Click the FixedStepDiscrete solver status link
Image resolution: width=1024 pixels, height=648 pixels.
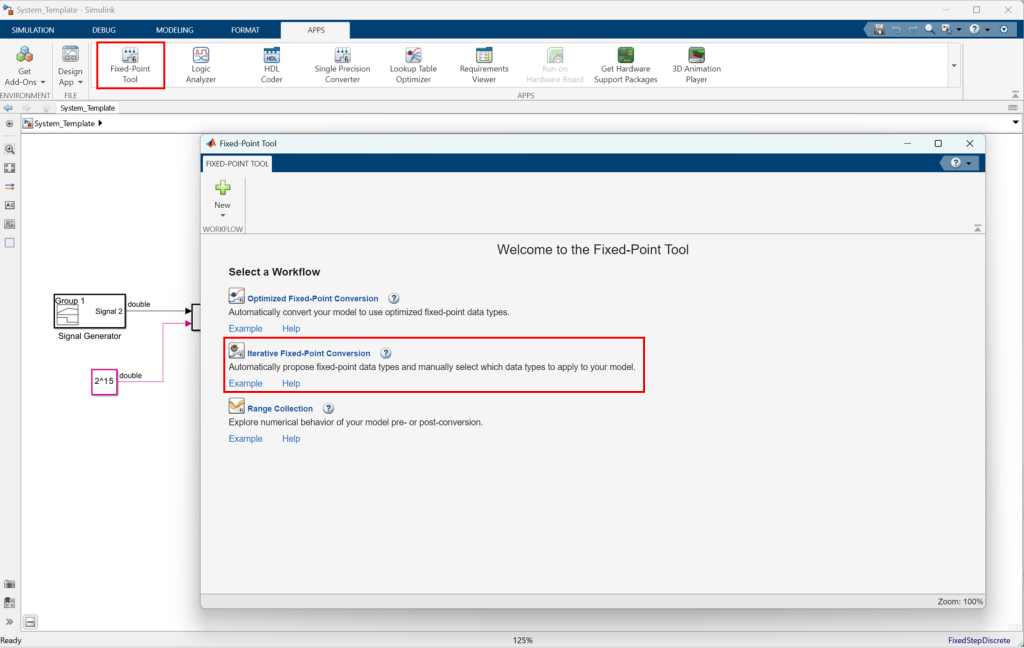point(978,640)
